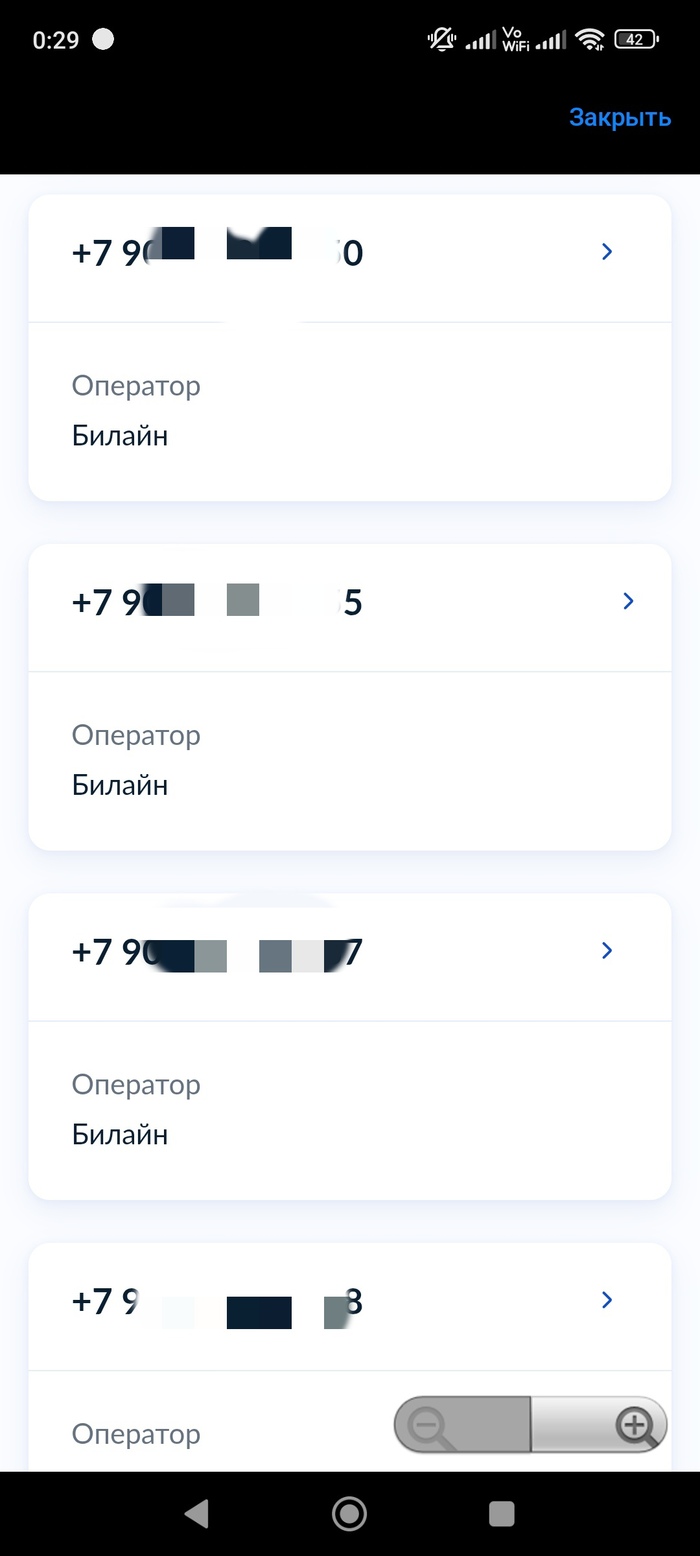
Task: Tap the phone number ending in 7
Action: (x=217, y=952)
